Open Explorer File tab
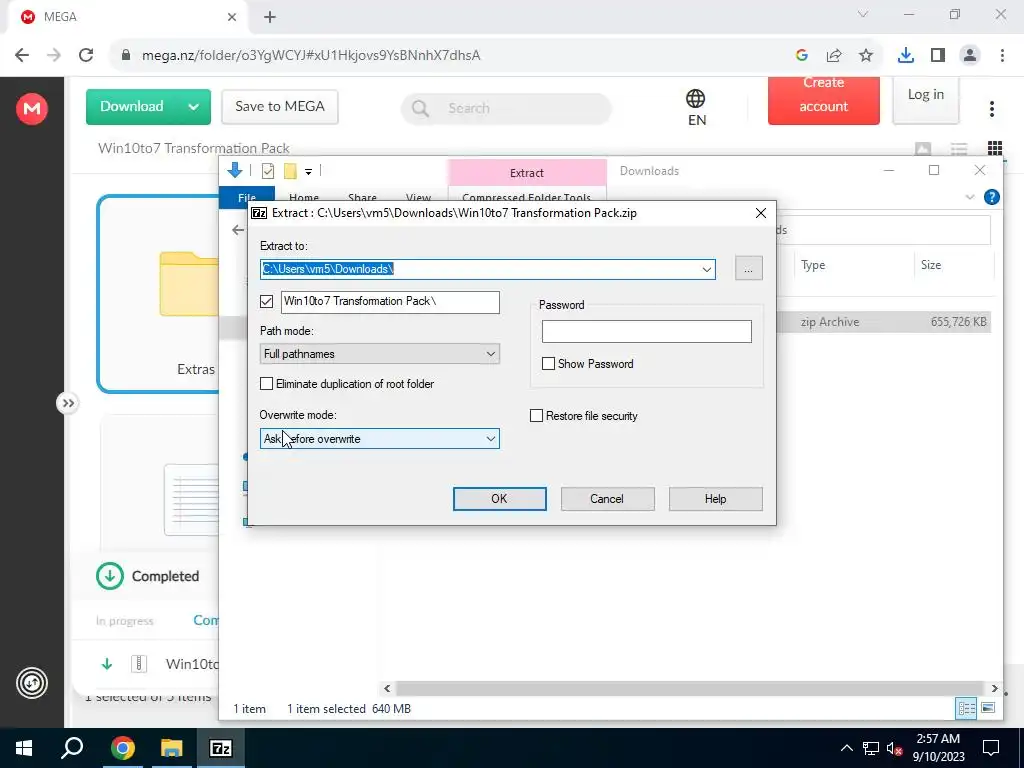The image size is (1024, 768). (247, 196)
